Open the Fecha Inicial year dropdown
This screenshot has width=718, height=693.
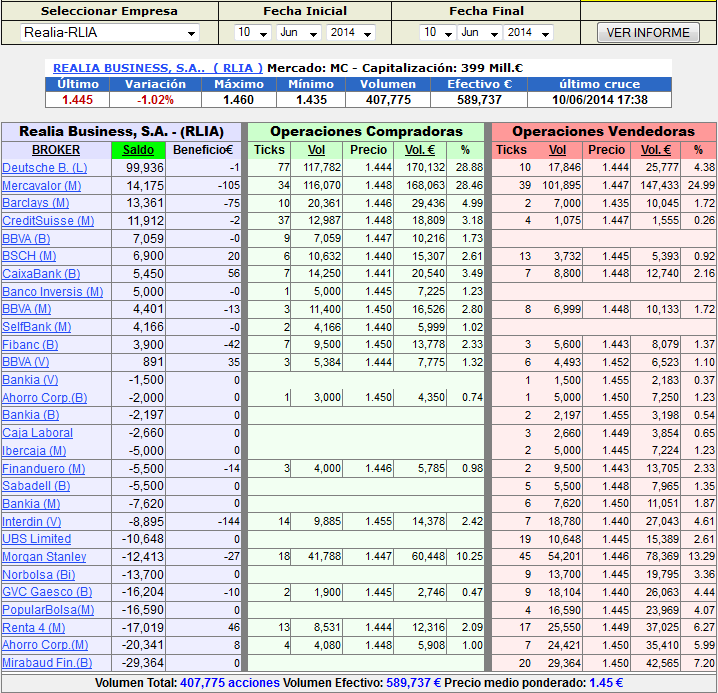[350, 33]
